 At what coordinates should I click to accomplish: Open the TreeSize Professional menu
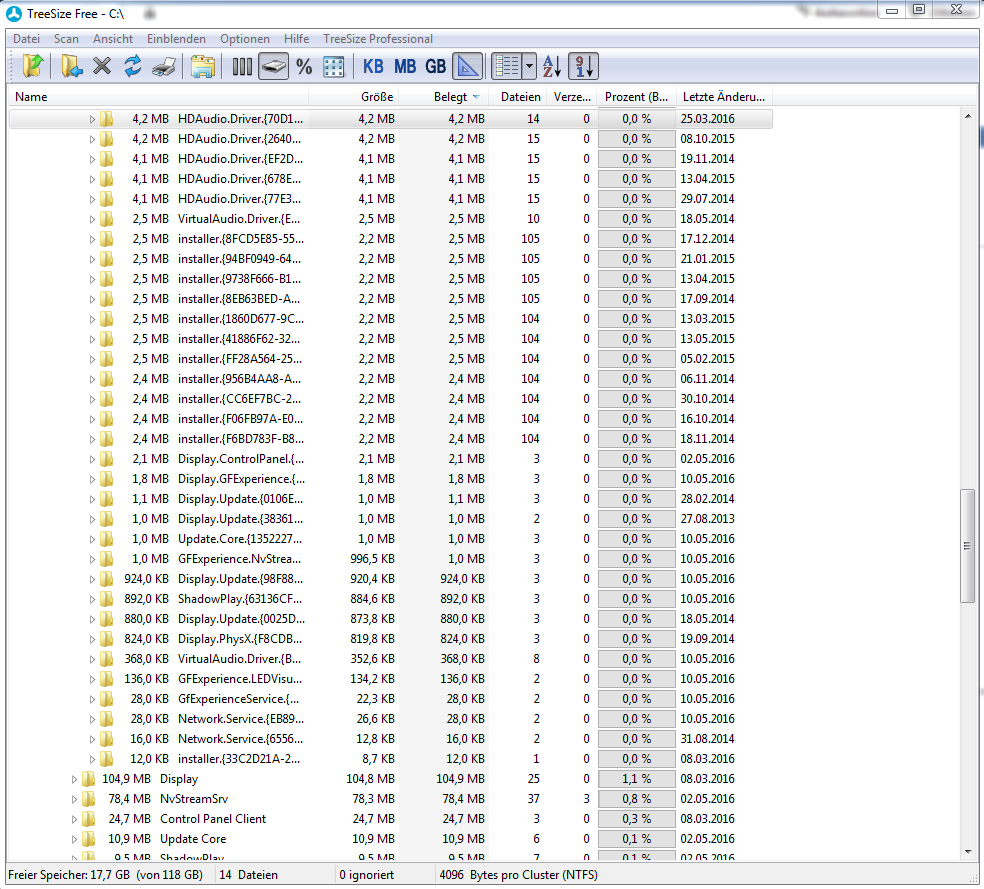(x=378, y=39)
